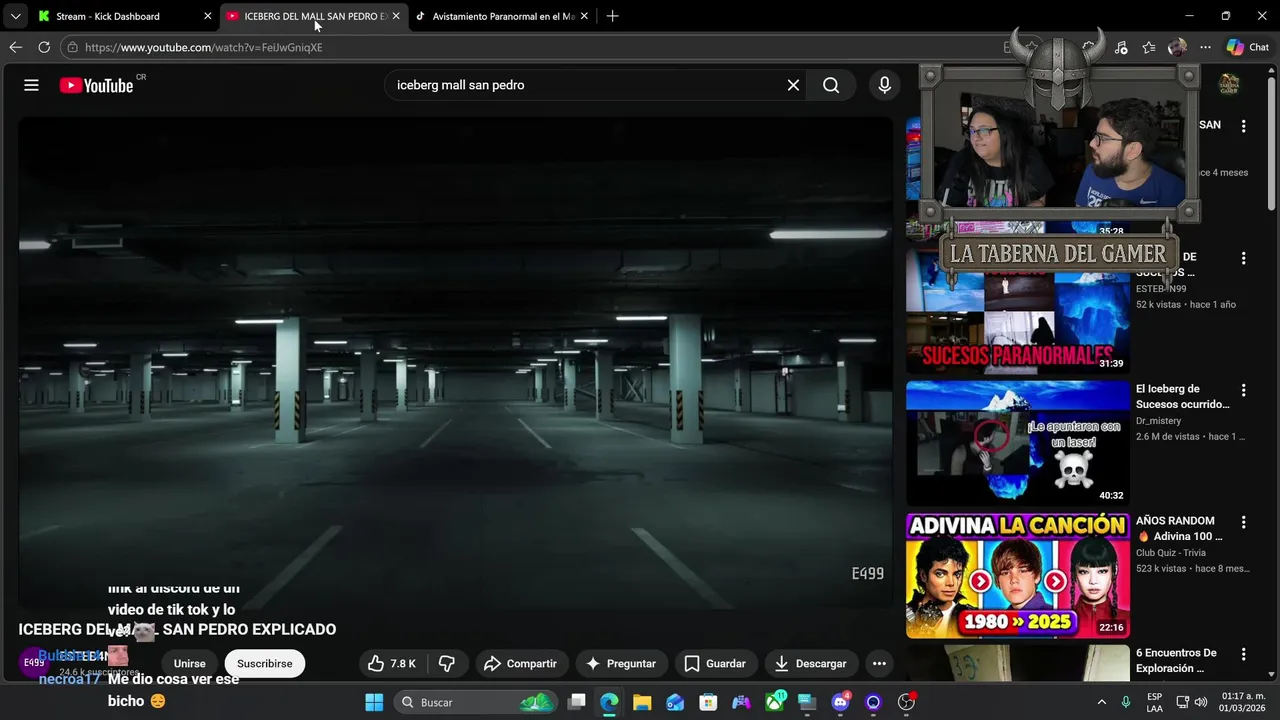Save video with Guardar button
Screen dimensions: 1280x720
point(715,663)
